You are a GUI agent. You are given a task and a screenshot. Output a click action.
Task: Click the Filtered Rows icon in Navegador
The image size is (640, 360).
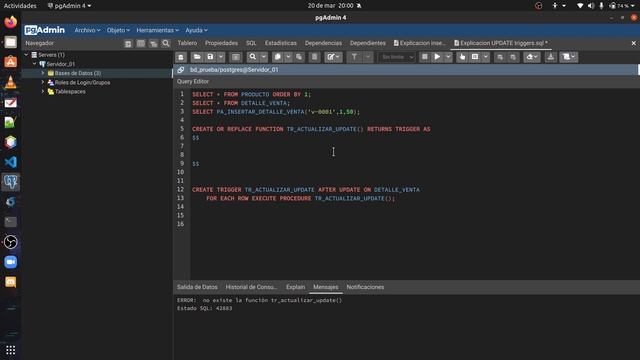click(x=153, y=43)
